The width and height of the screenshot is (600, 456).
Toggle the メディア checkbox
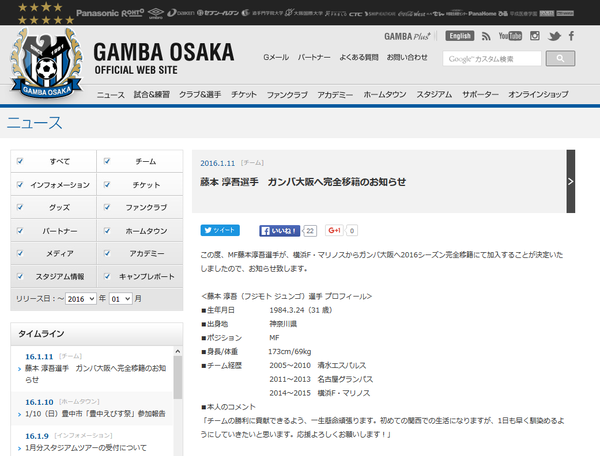[x=20, y=253]
